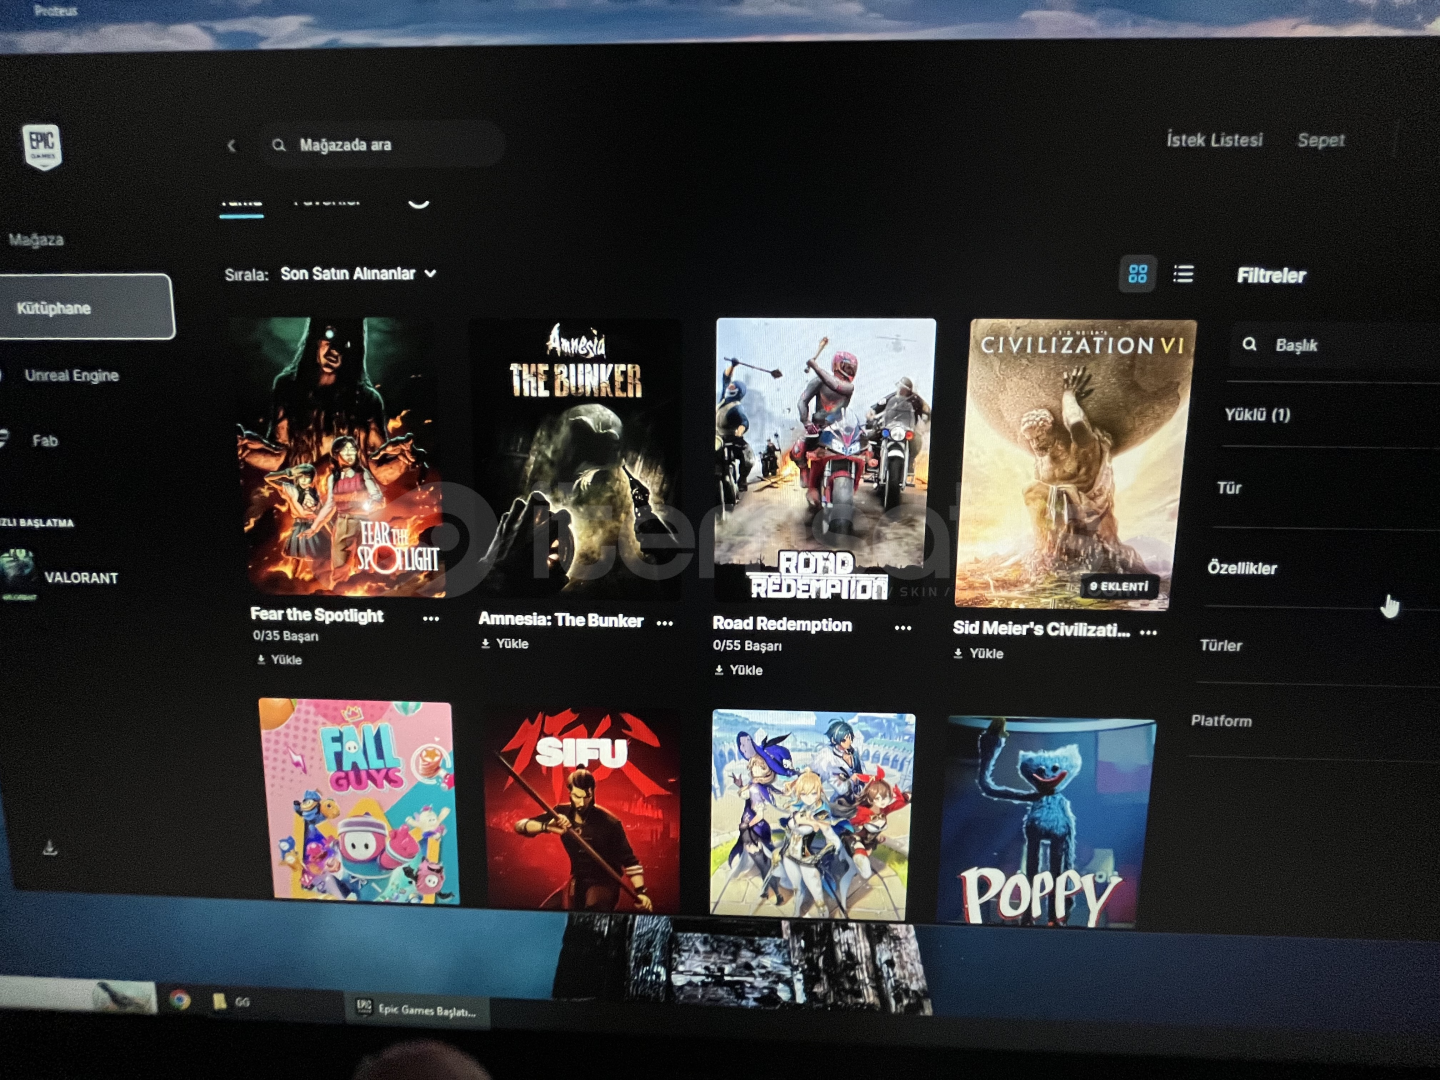Select Kütüphane in the sidebar
Screen dimensions: 1440x1080
pyautogui.click(x=86, y=307)
